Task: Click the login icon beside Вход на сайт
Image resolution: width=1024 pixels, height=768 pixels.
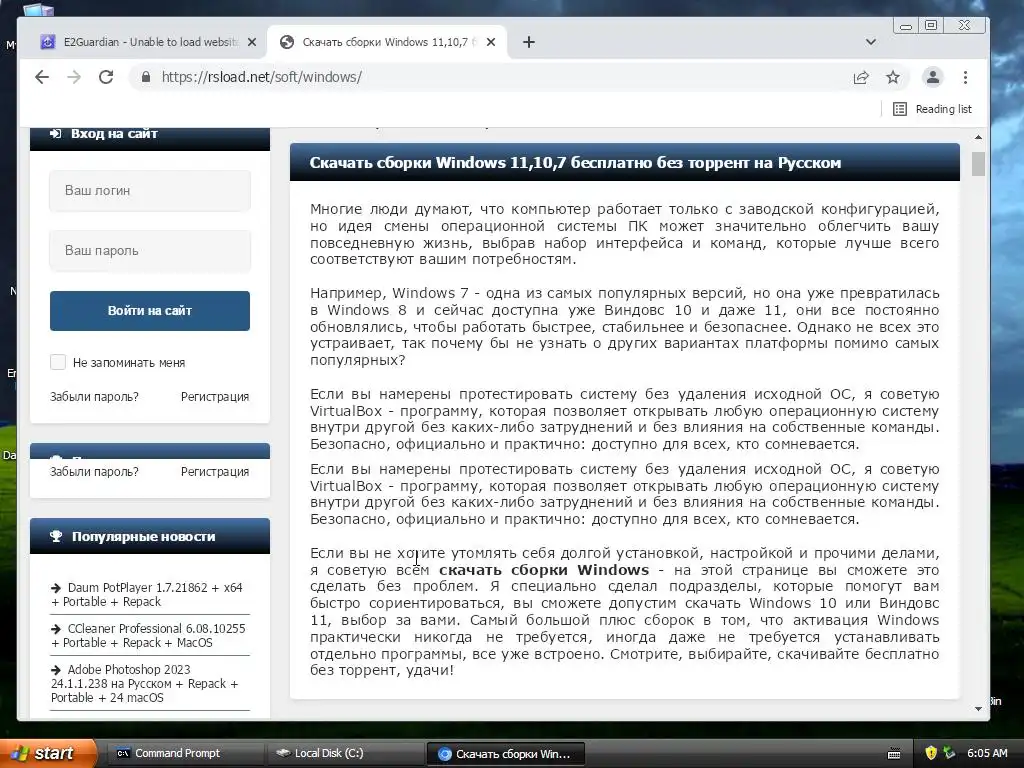Action: click(x=56, y=133)
